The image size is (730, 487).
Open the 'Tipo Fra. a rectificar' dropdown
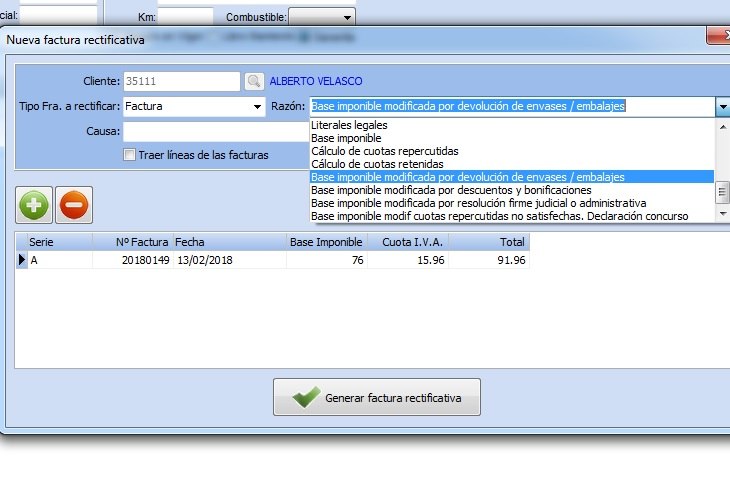point(257,107)
